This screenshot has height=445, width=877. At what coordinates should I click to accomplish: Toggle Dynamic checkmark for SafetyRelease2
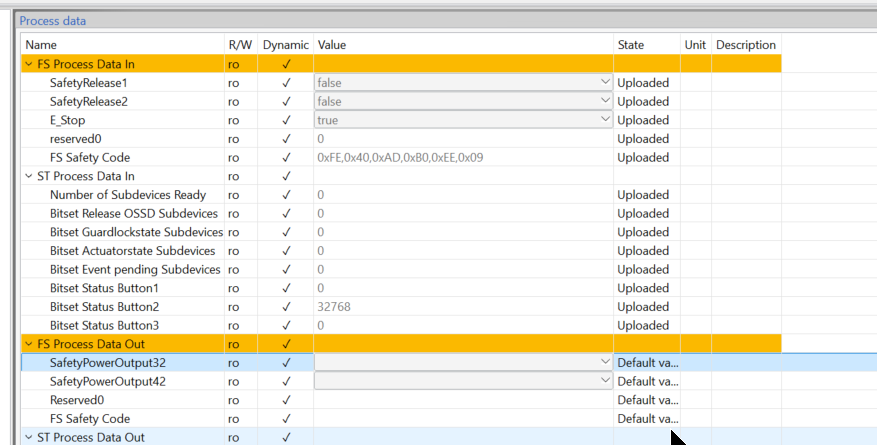(x=286, y=101)
